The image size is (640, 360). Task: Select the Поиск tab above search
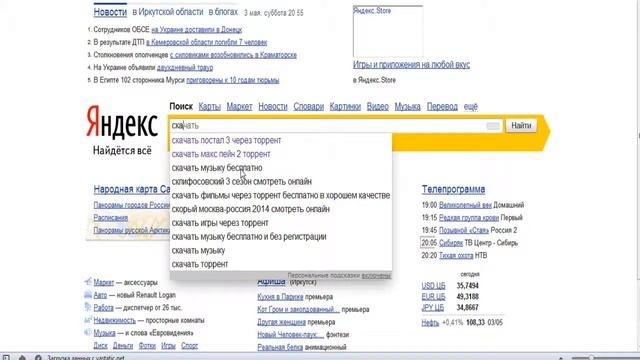[x=181, y=107]
